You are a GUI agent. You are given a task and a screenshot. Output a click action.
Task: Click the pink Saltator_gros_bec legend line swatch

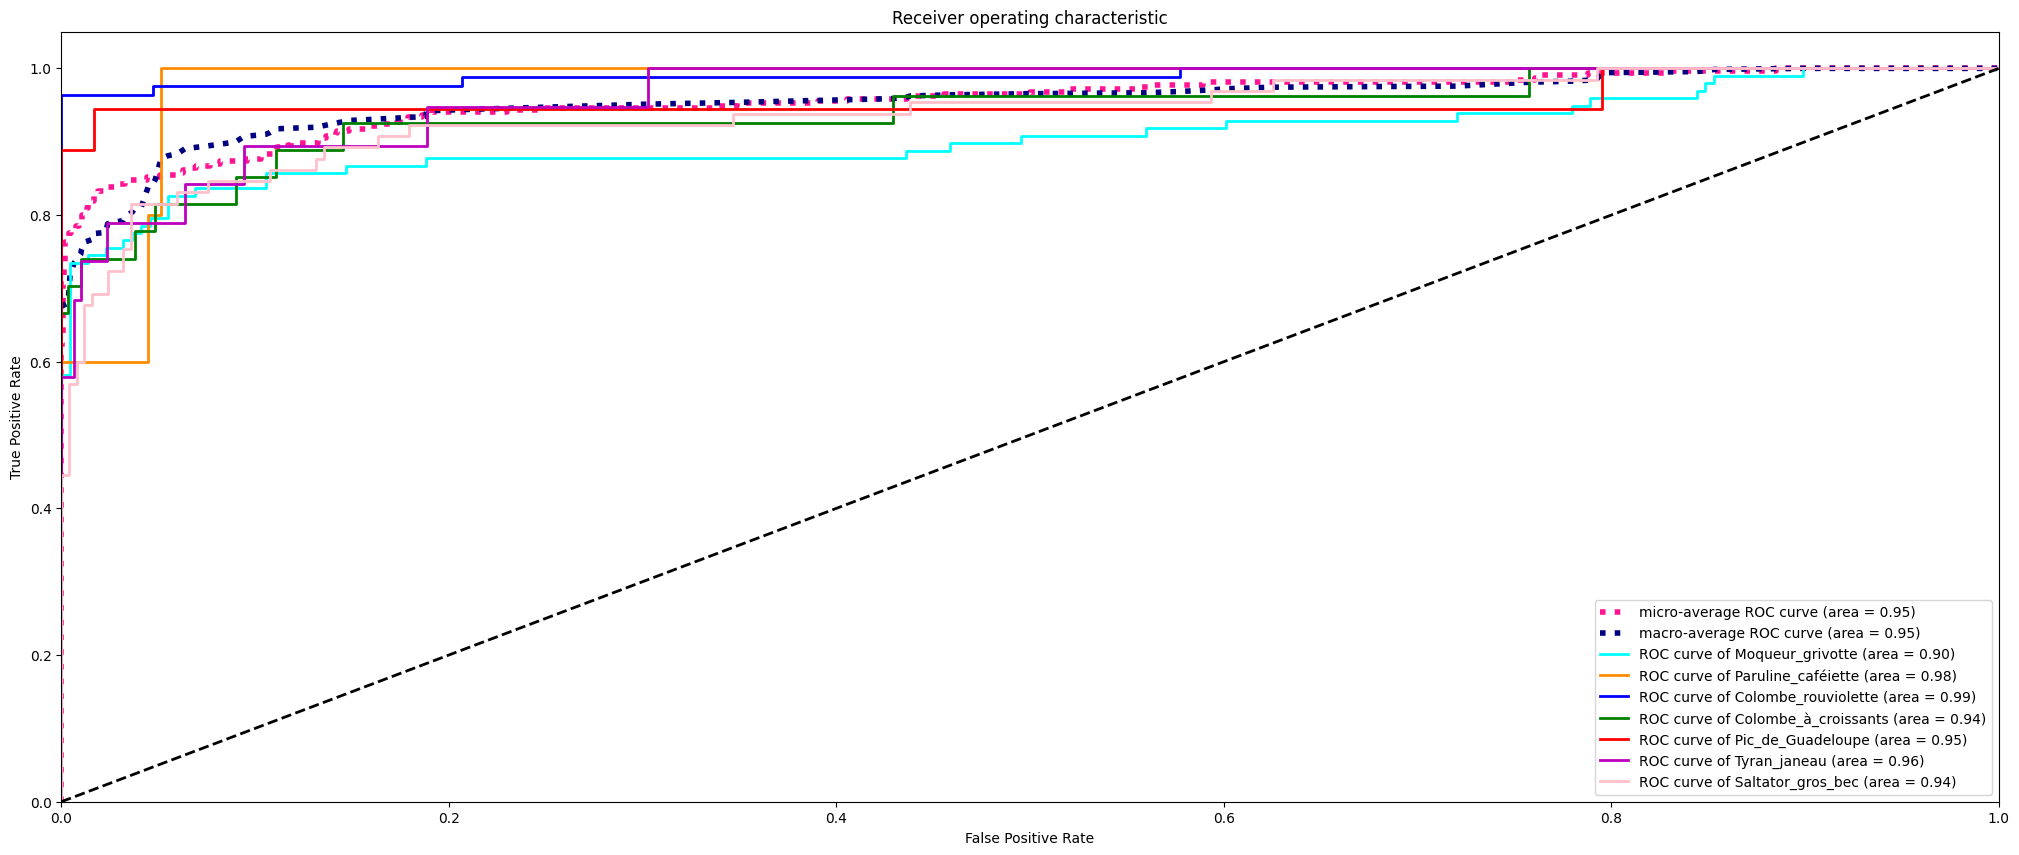tap(1614, 782)
